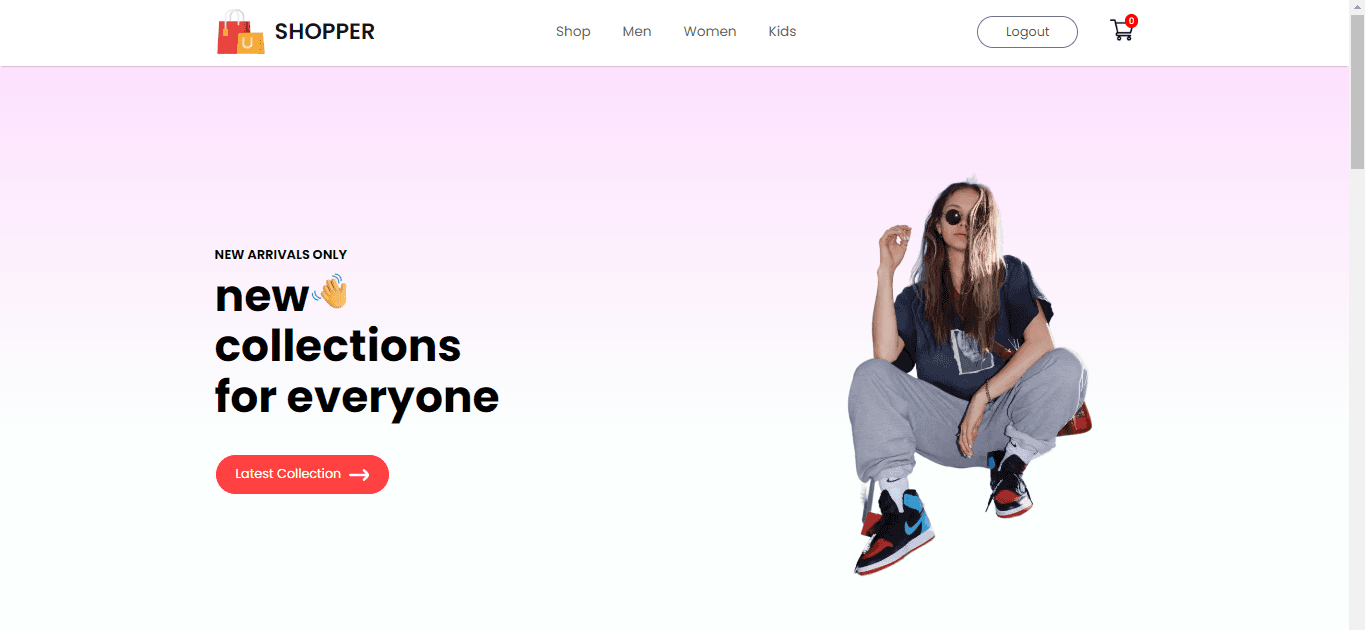The height and width of the screenshot is (630, 1365).
Task: Open the Latest Collection button
Action: [302, 474]
